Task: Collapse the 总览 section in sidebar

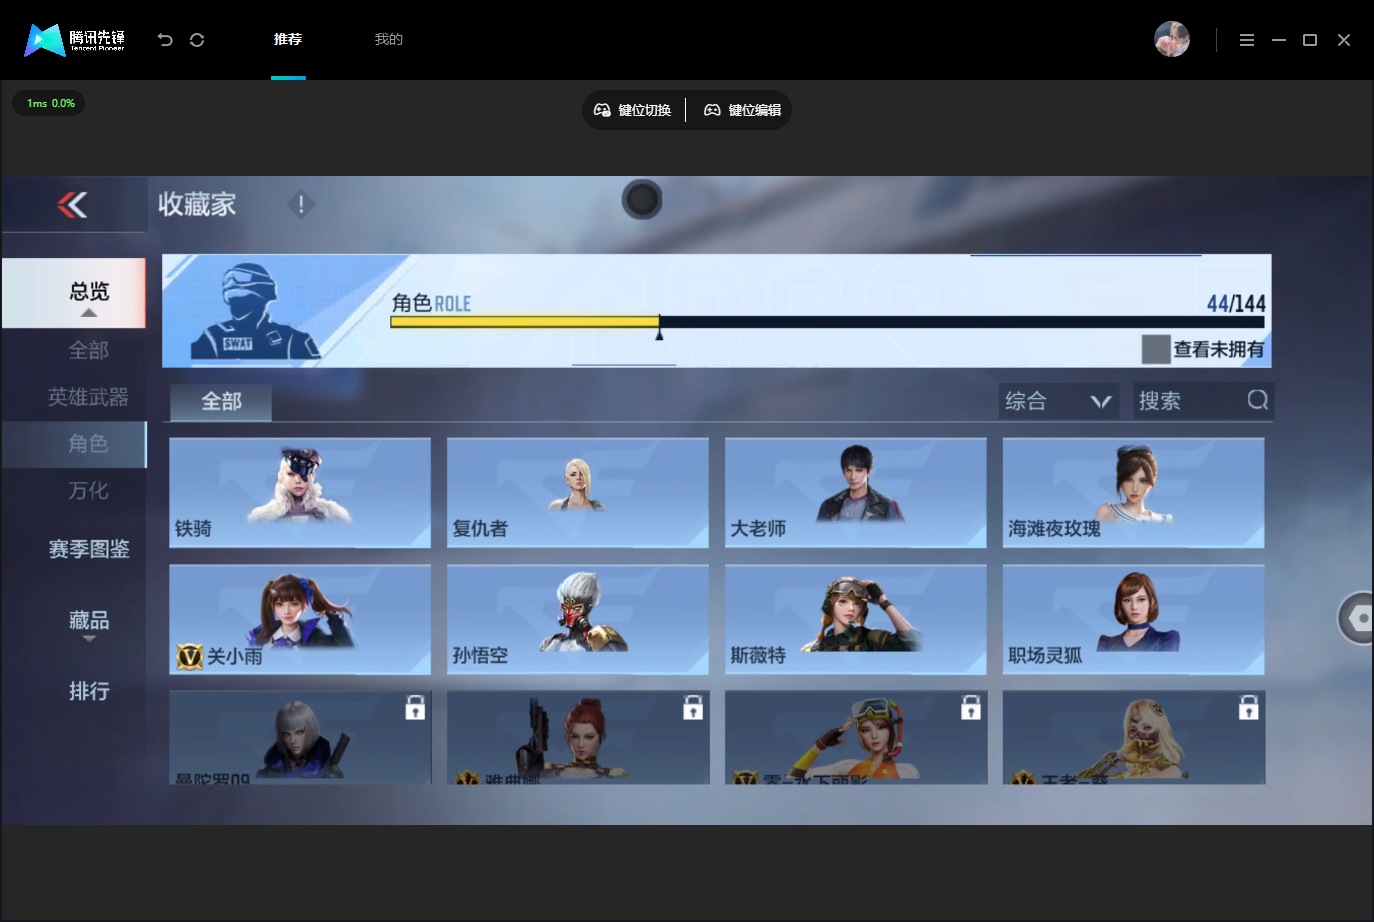Action: point(74,293)
